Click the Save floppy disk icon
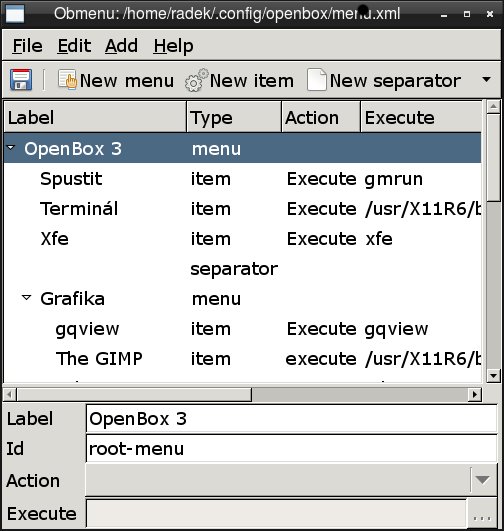The height and width of the screenshot is (531, 504). (x=21, y=80)
